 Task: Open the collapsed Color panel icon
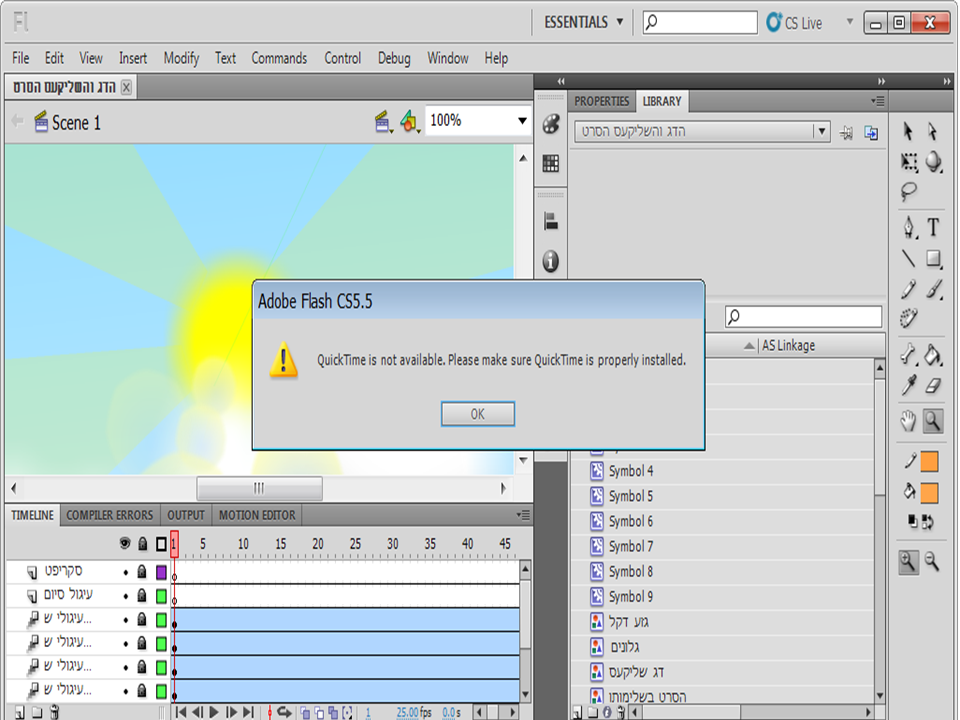pyautogui.click(x=551, y=124)
